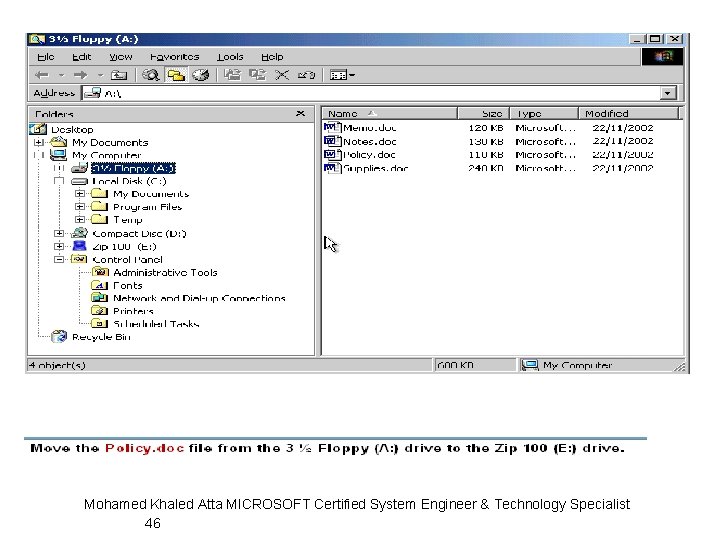Open the File menu

46,57
